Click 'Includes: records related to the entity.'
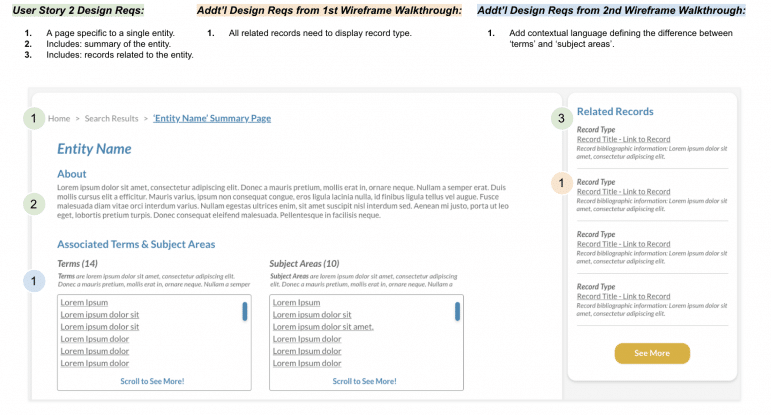Screen dimensions: 771x415 point(120,55)
